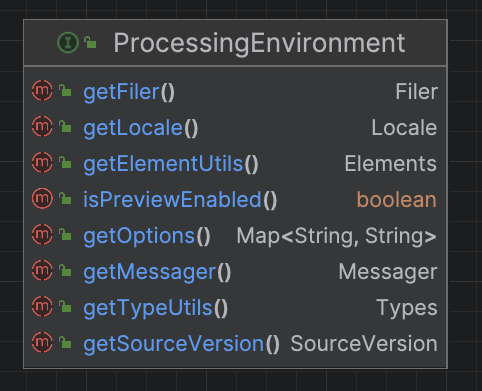Viewport: 482px width, 391px height.
Task: Click the visibility lock icon for getTypeUtils()
Action: (65, 306)
